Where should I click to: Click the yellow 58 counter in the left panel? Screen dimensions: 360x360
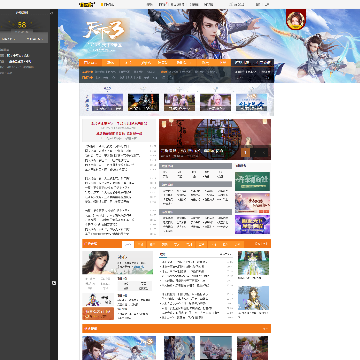pyautogui.click(x=22, y=25)
